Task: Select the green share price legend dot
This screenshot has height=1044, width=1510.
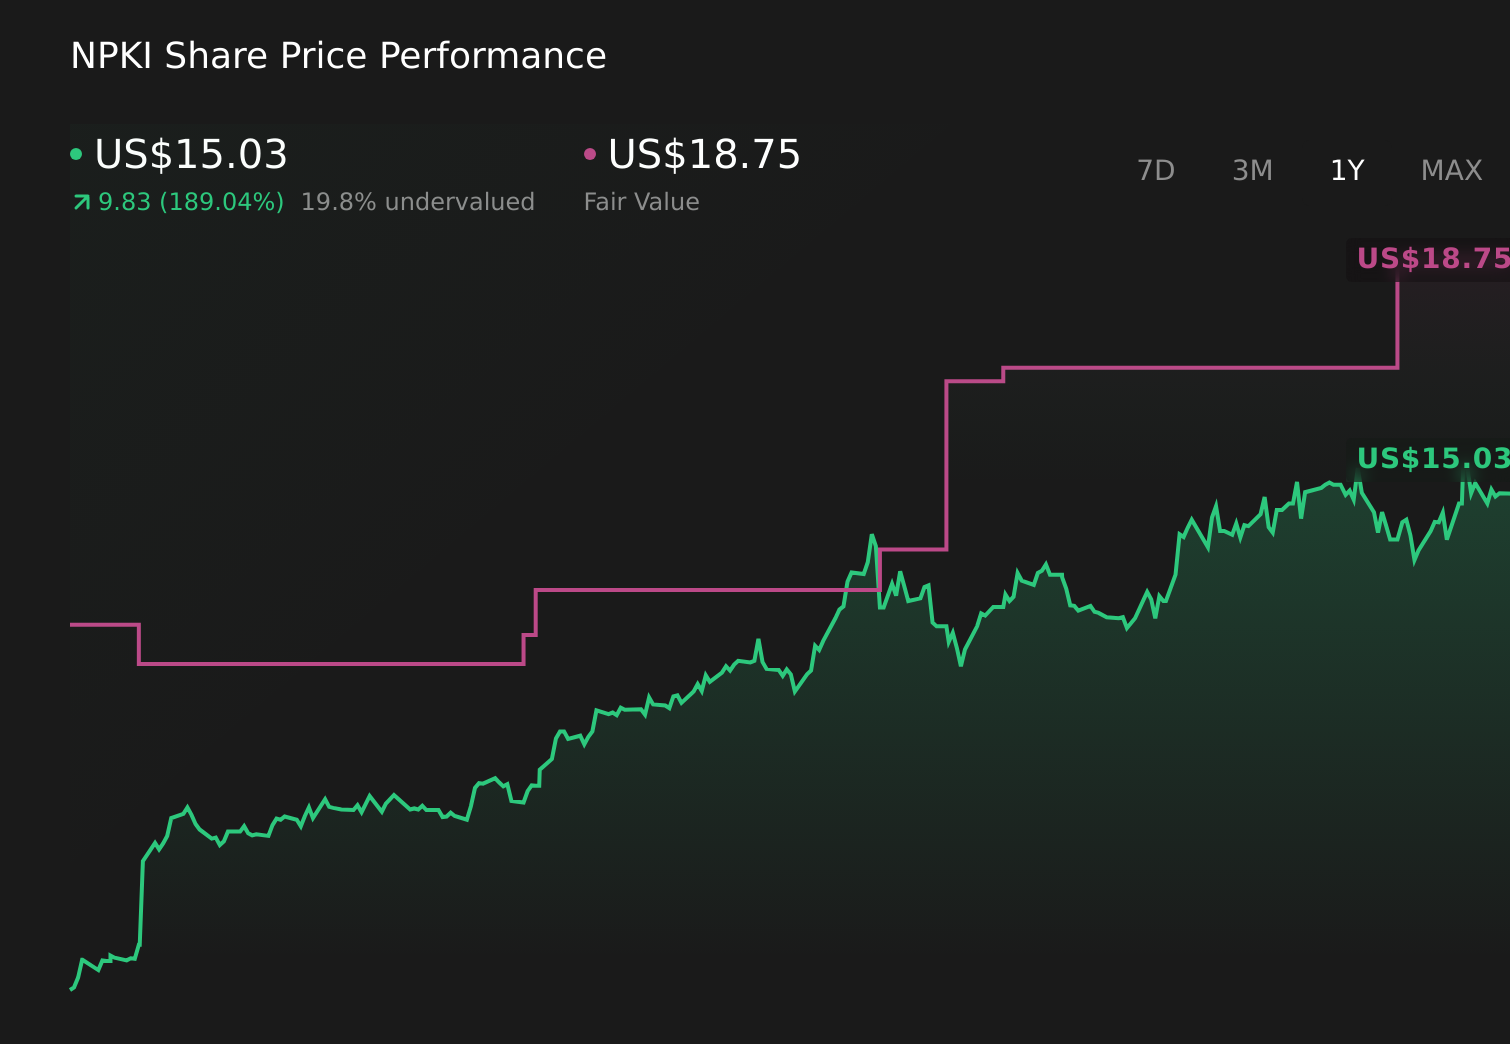Action: 75,153
